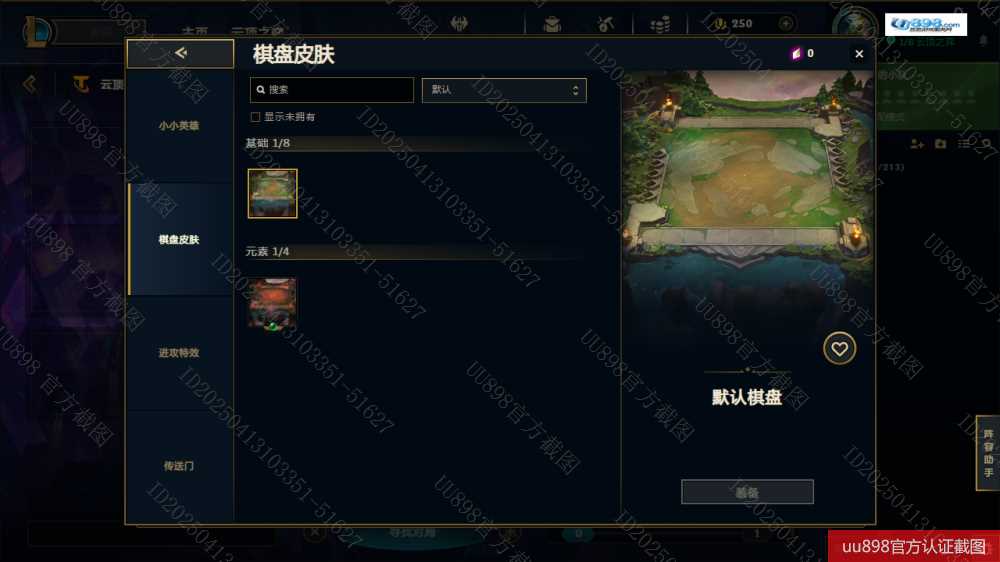Open the Collection icon in top navigation
This screenshot has width=1000, height=562.
(552, 24)
